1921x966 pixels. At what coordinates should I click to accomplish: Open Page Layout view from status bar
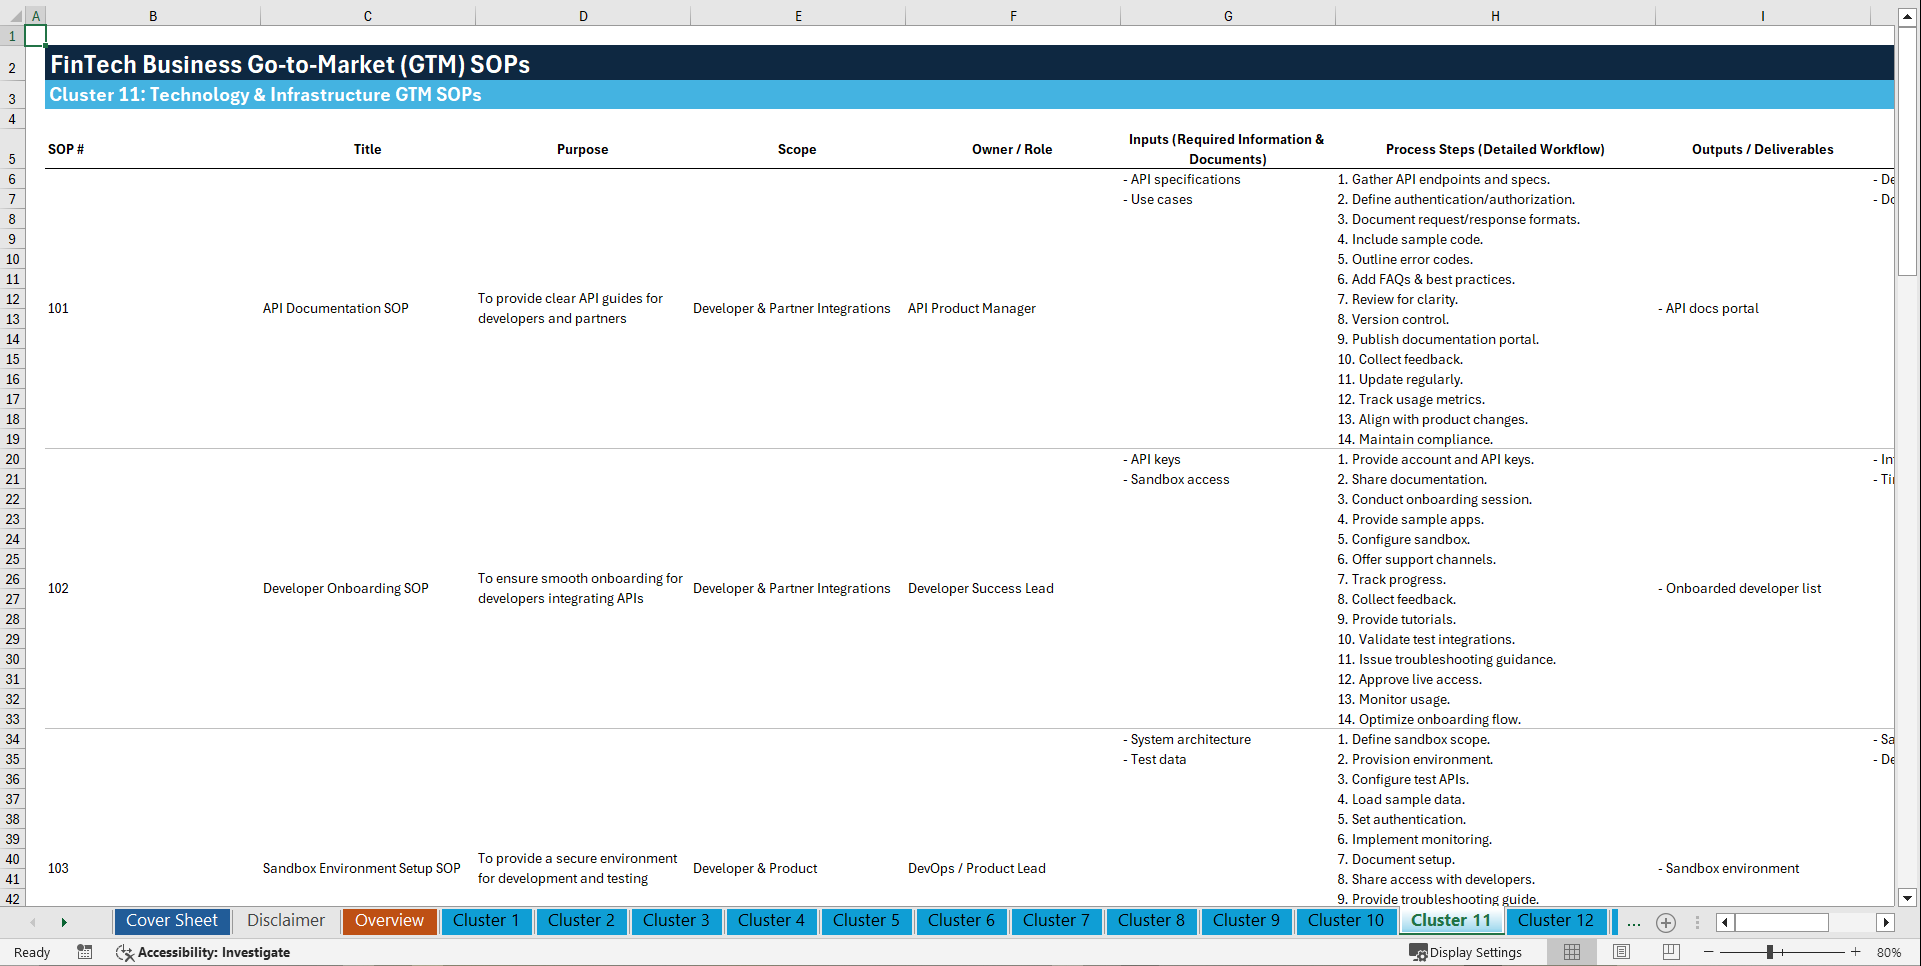(x=1621, y=952)
